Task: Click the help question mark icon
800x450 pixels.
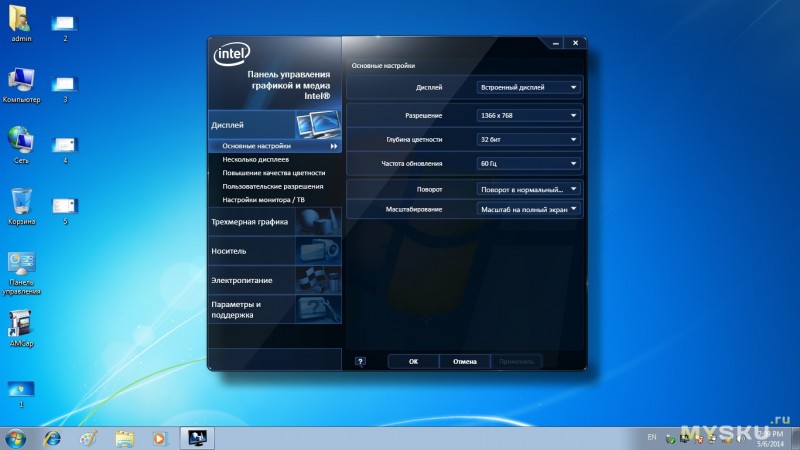Action: pos(360,362)
